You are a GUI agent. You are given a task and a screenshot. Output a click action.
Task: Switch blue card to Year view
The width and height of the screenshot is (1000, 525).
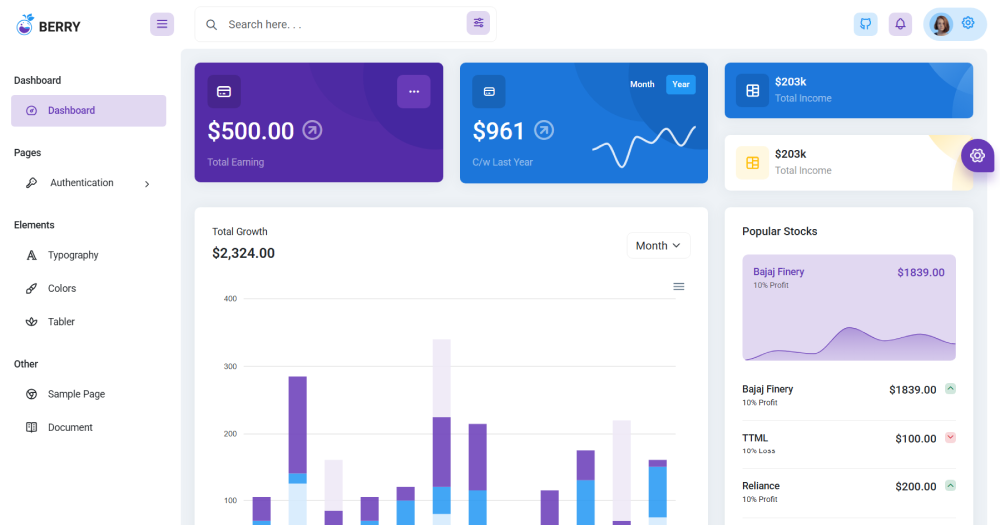[680, 84]
